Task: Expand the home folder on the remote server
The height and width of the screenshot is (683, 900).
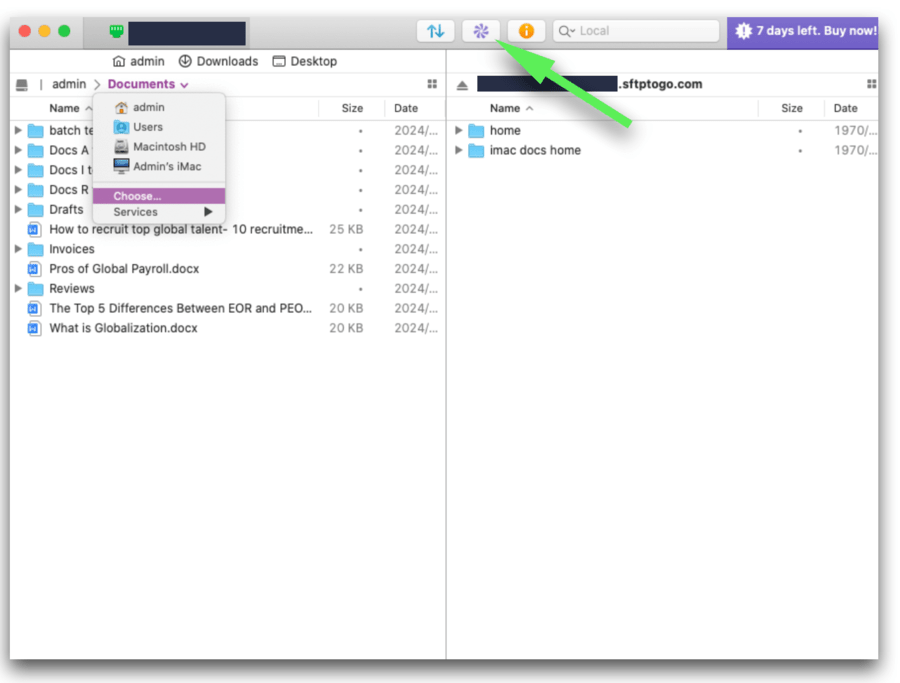Action: pyautogui.click(x=459, y=130)
